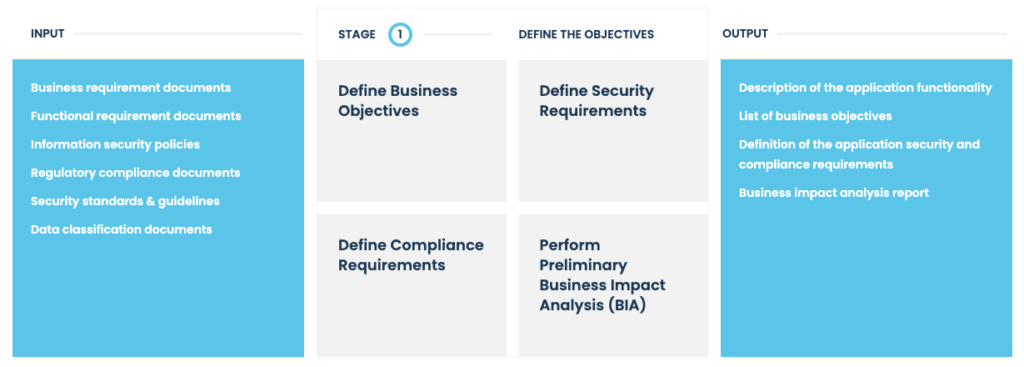Image resolution: width=1024 pixels, height=367 pixels.
Task: Click Description of the application functionality
Action: [865, 88]
